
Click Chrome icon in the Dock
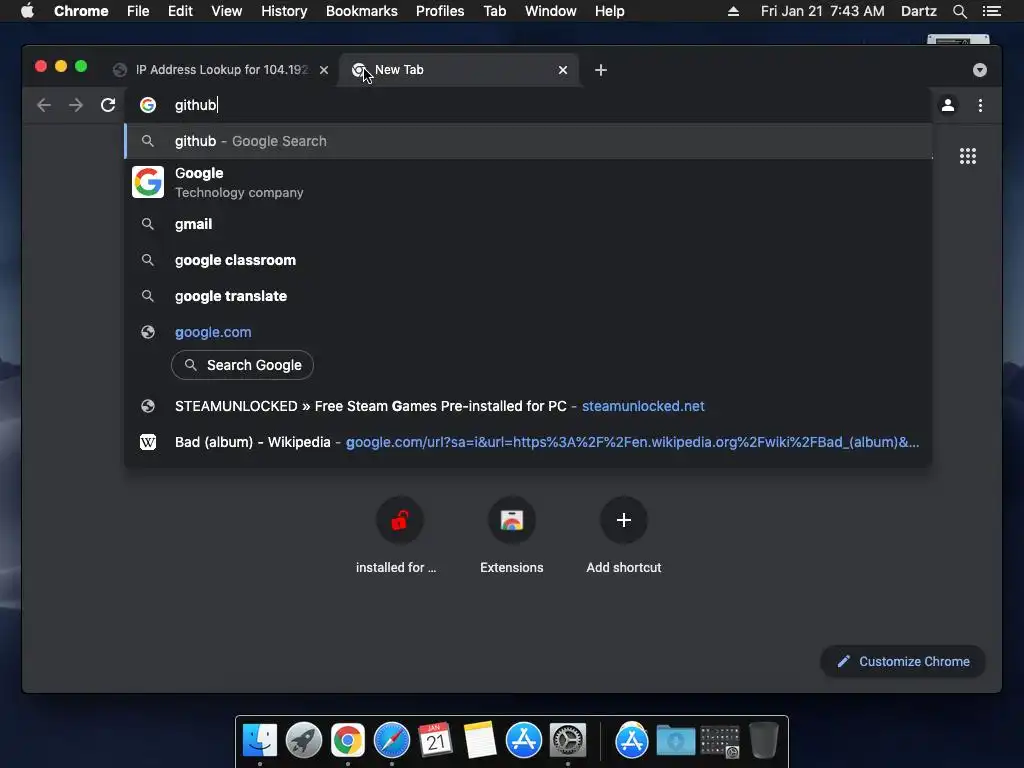pyautogui.click(x=347, y=741)
